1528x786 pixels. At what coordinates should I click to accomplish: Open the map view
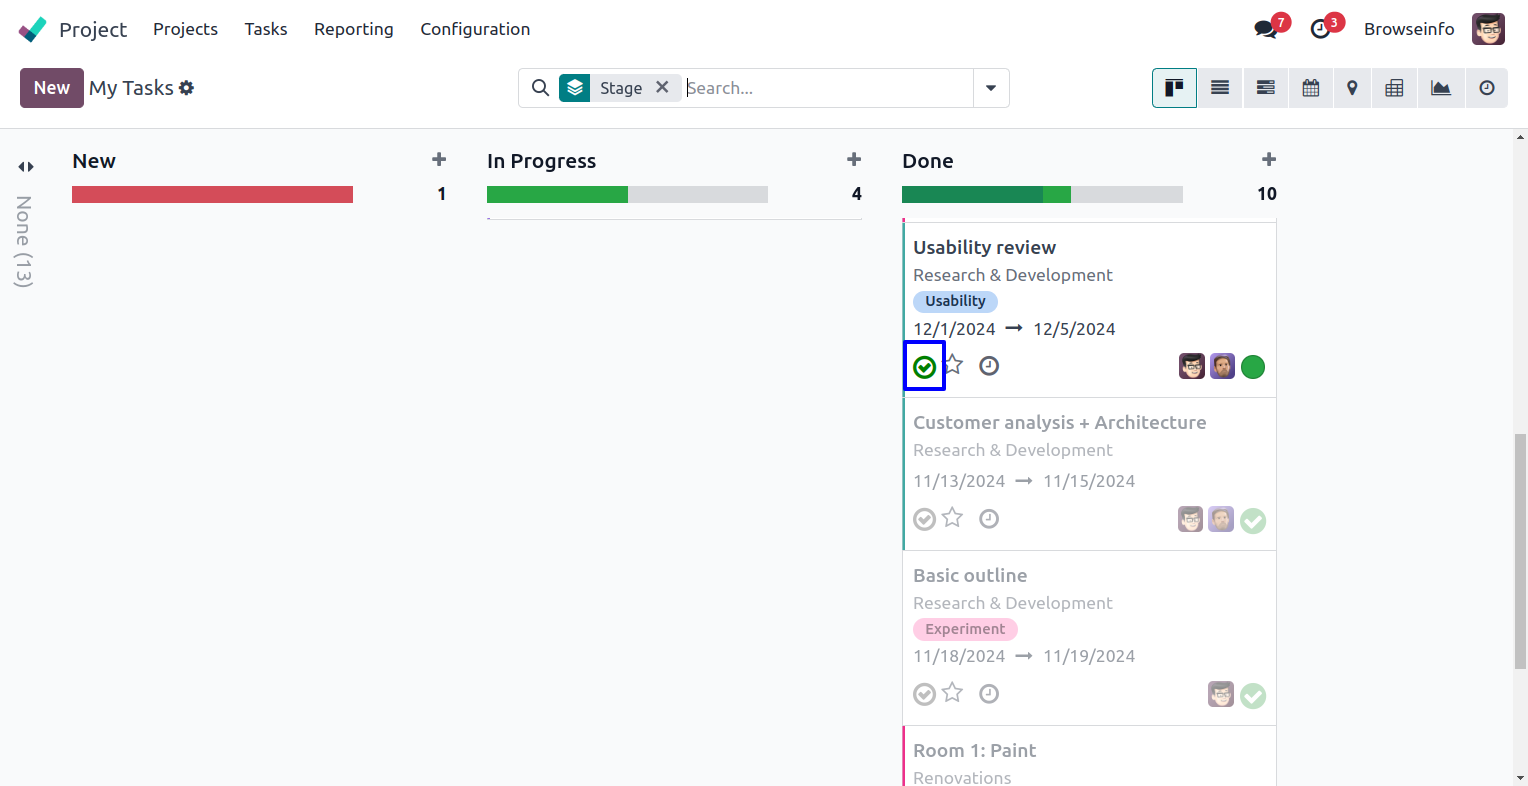[1352, 88]
